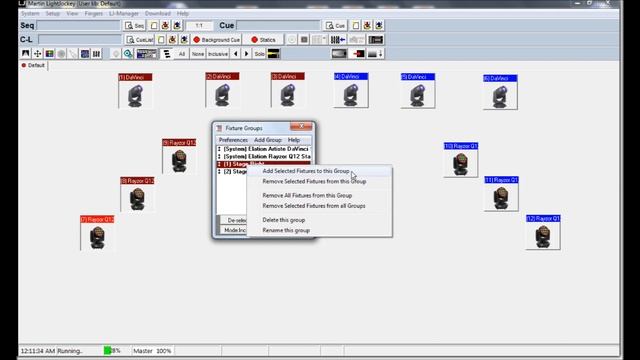Viewport: 640px width, 360px height.
Task: Open the View menu
Action: pyautogui.click(x=72, y=13)
